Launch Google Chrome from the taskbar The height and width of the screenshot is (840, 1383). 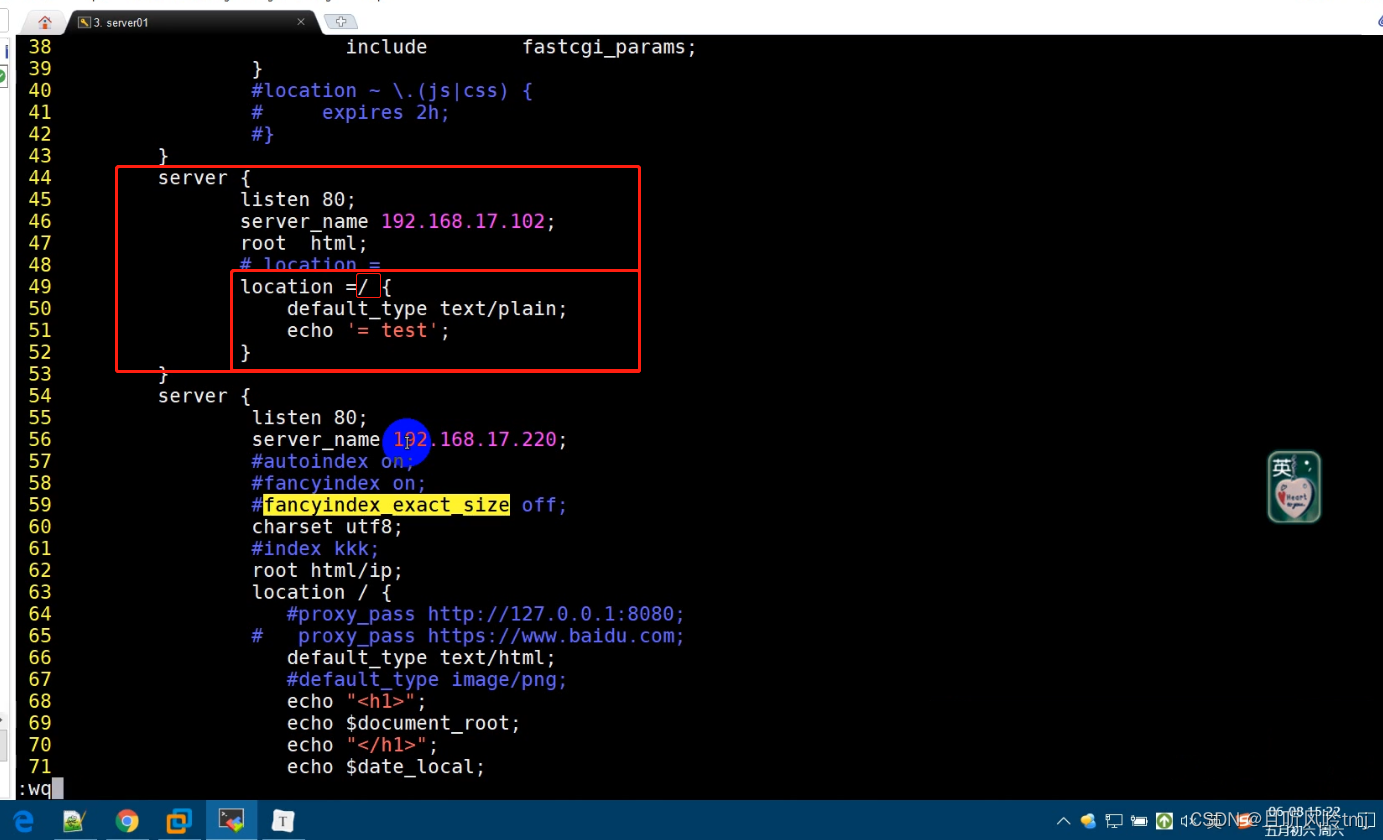coord(127,821)
